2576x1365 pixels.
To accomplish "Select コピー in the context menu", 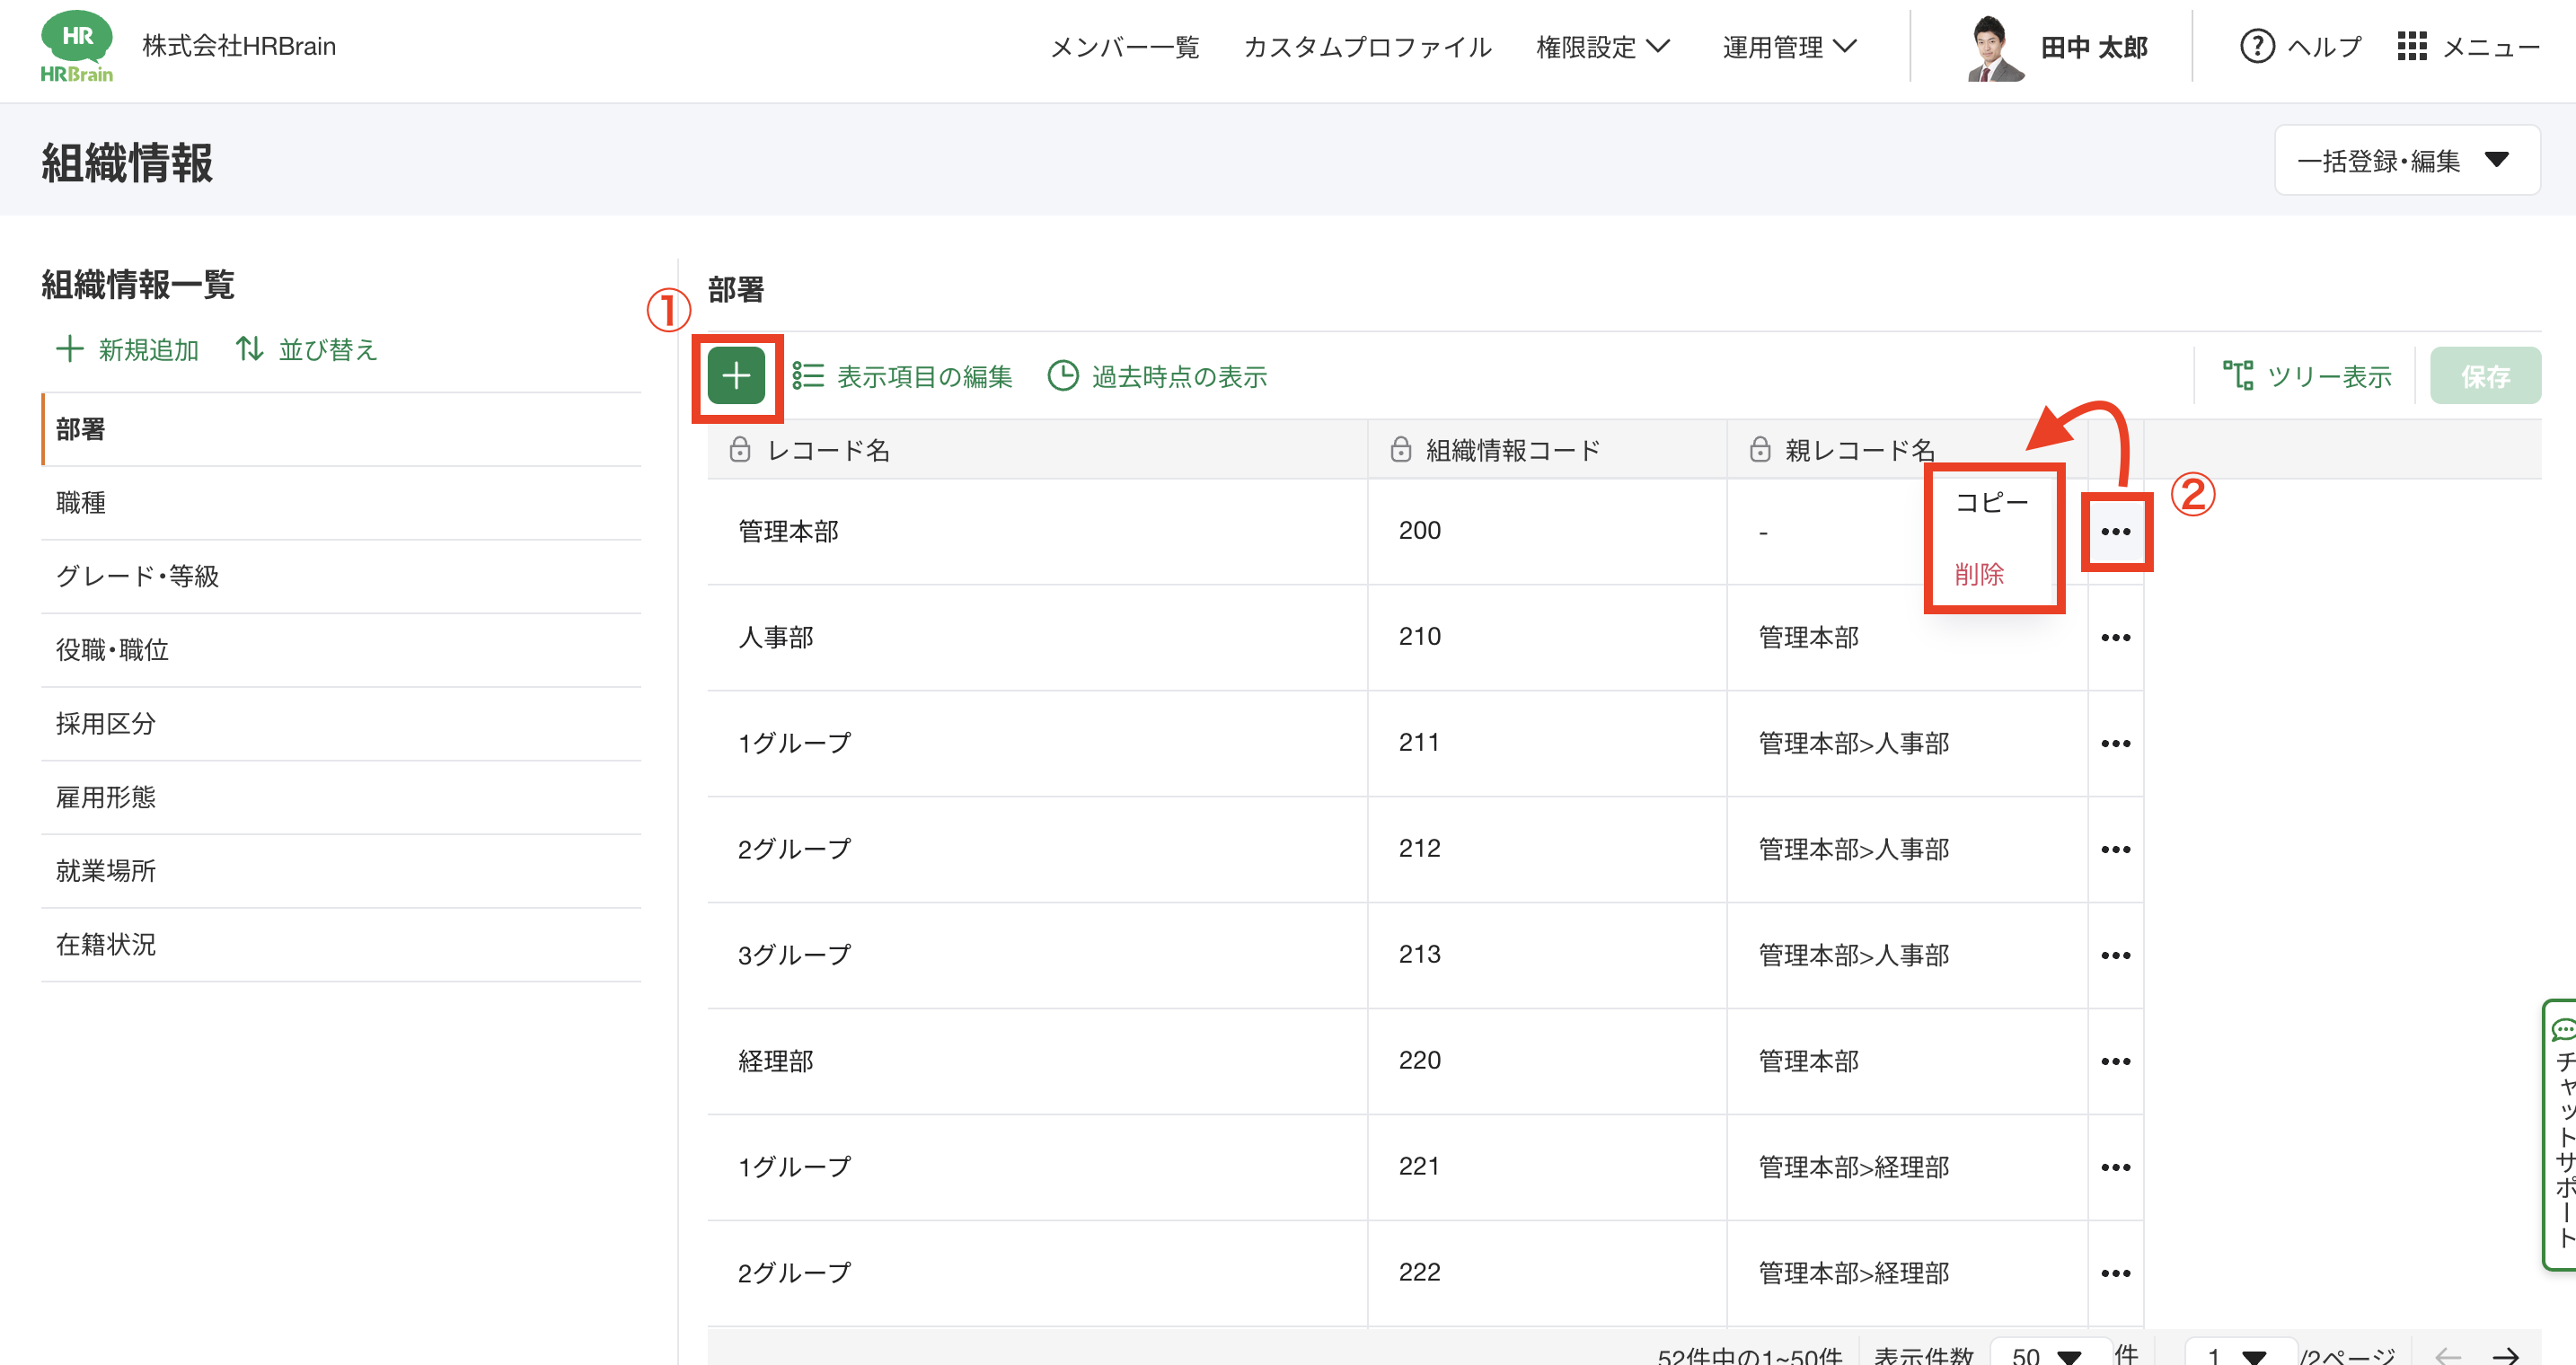I will coord(1991,503).
